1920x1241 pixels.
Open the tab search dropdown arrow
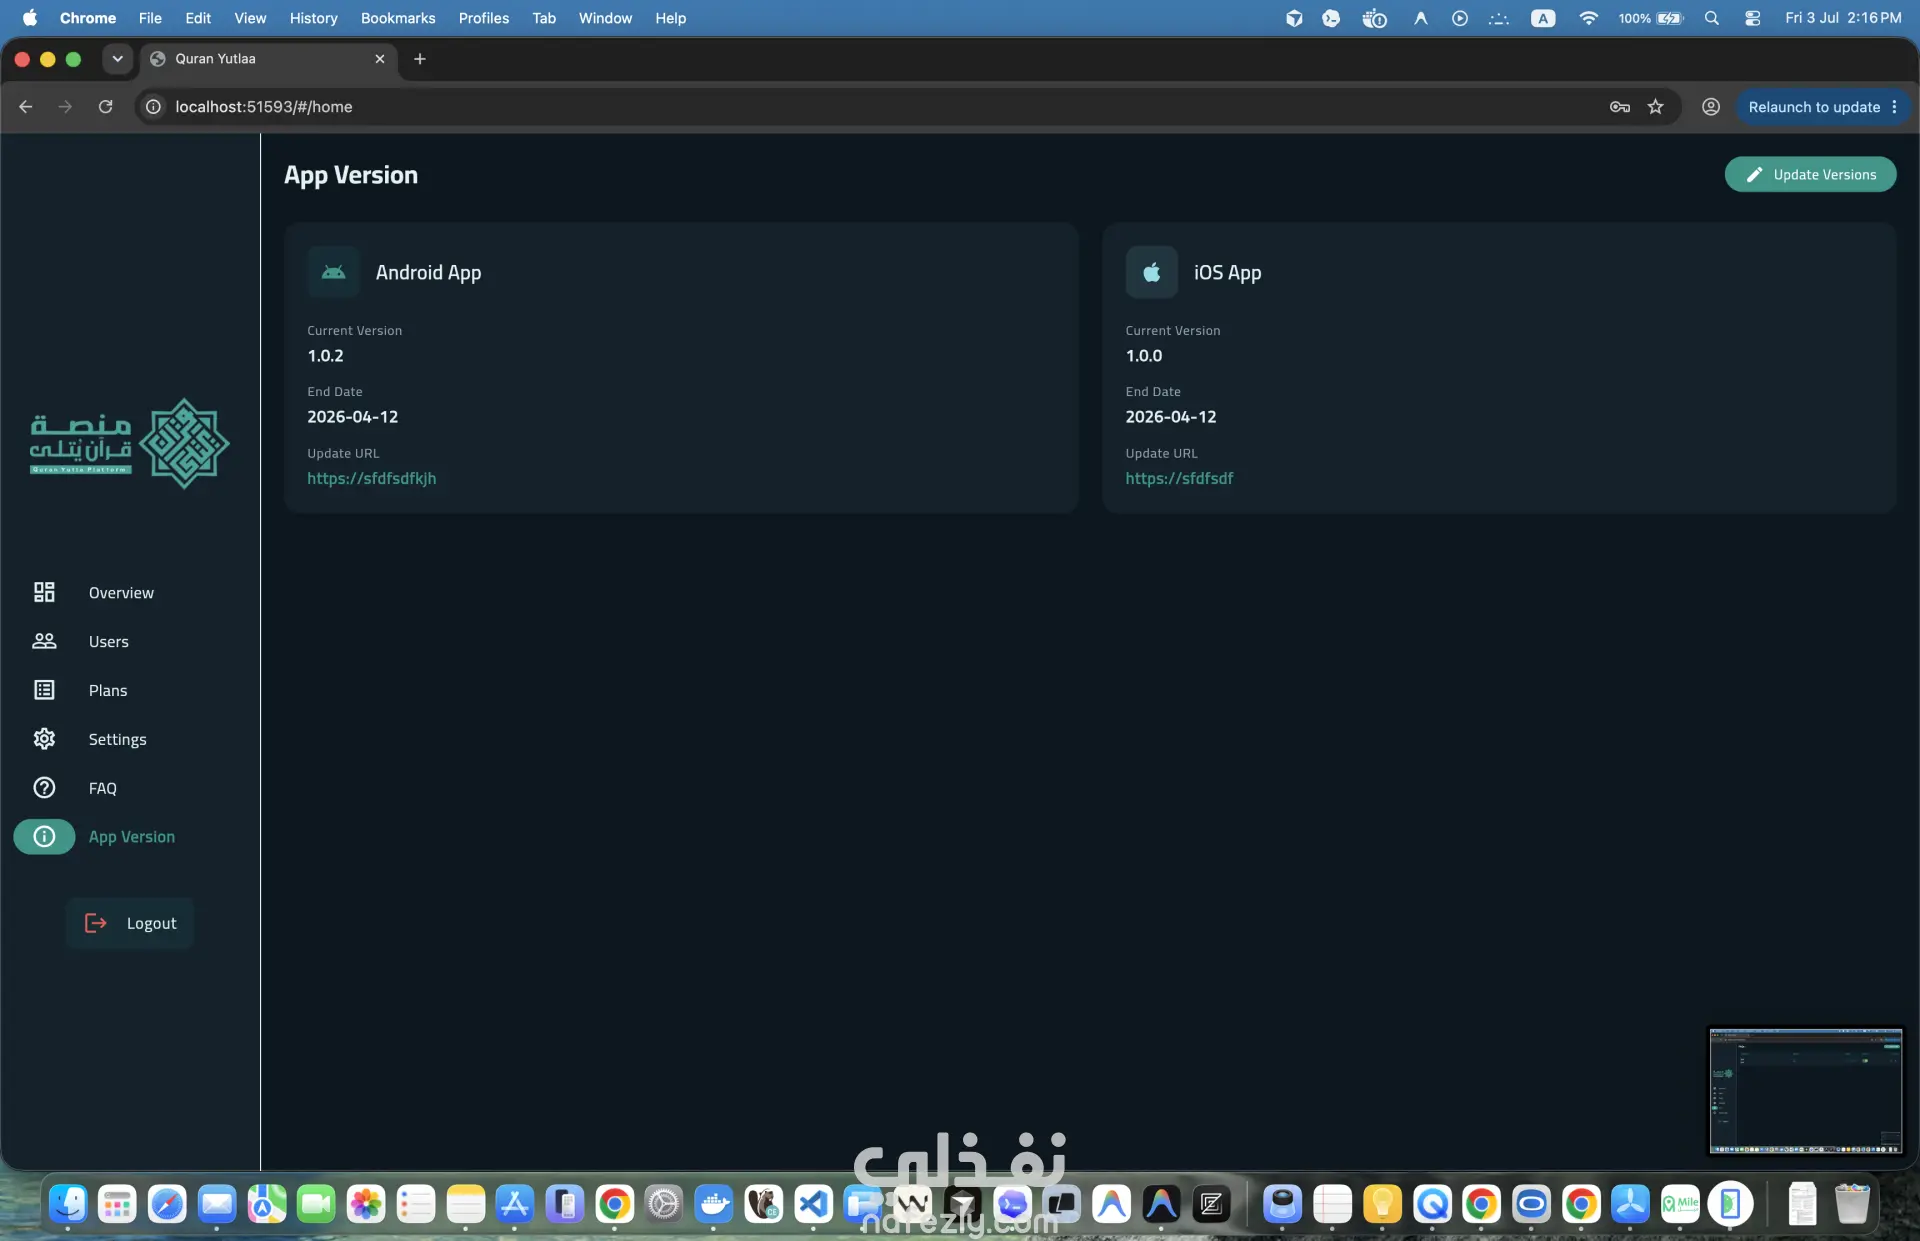click(117, 59)
